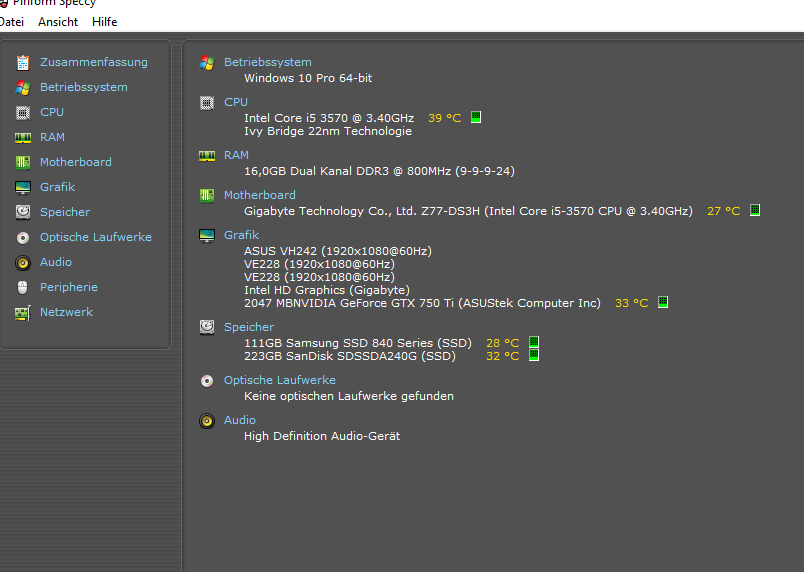This screenshot has width=804, height=572.
Task: Click the CPU chip icon in sidebar
Action: pyautogui.click(x=23, y=112)
